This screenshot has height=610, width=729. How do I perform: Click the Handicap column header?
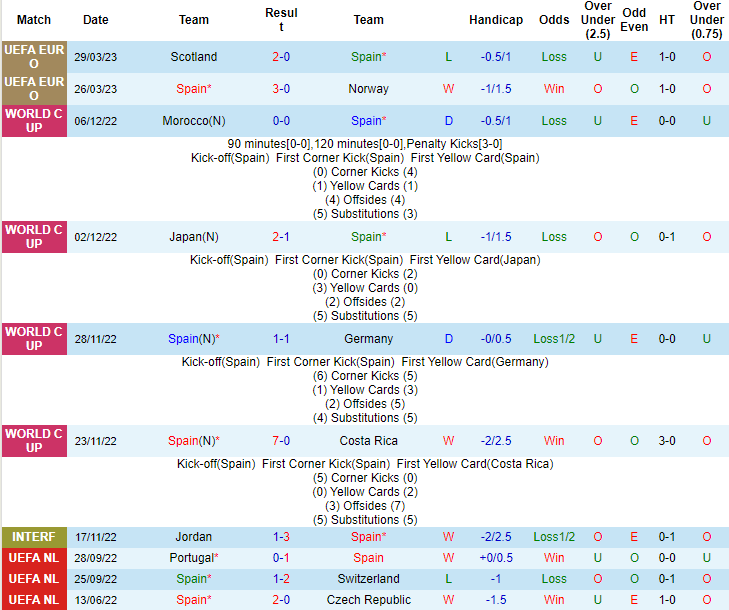(495, 20)
